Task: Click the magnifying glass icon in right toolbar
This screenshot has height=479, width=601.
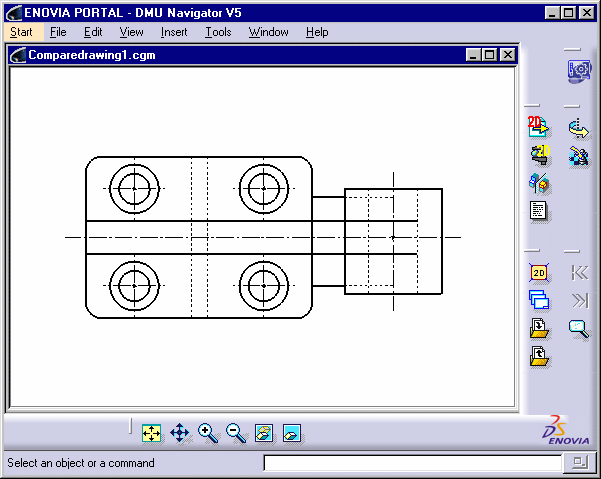Action: coord(579,329)
